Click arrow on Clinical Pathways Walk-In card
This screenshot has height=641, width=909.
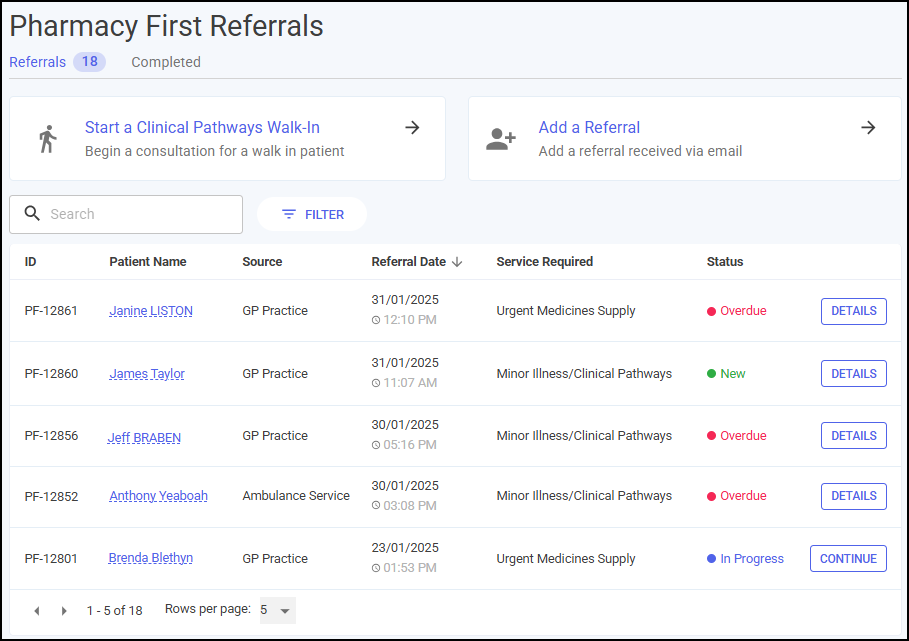pos(412,128)
